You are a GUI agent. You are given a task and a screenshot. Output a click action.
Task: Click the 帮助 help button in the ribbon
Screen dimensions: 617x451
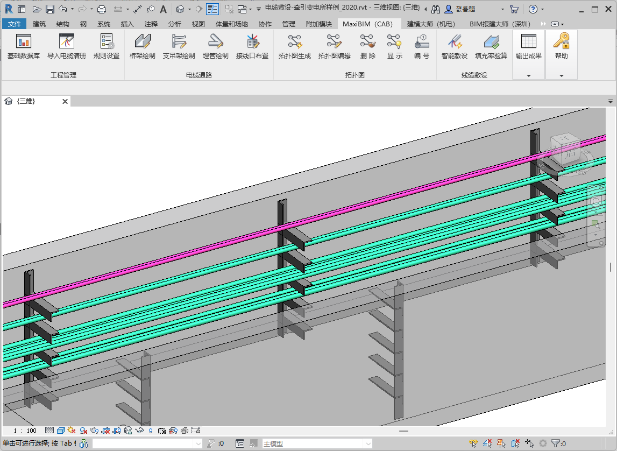[x=561, y=44]
